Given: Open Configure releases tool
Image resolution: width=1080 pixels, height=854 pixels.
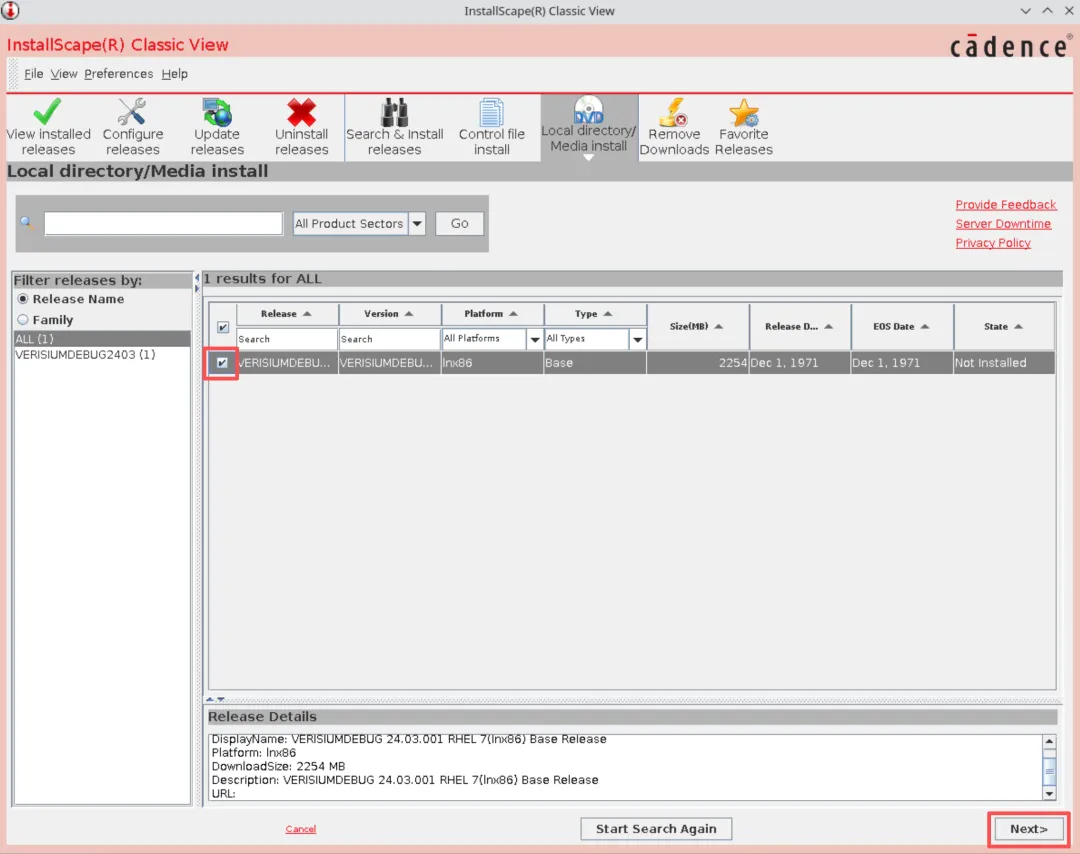Looking at the screenshot, I should coord(132,128).
